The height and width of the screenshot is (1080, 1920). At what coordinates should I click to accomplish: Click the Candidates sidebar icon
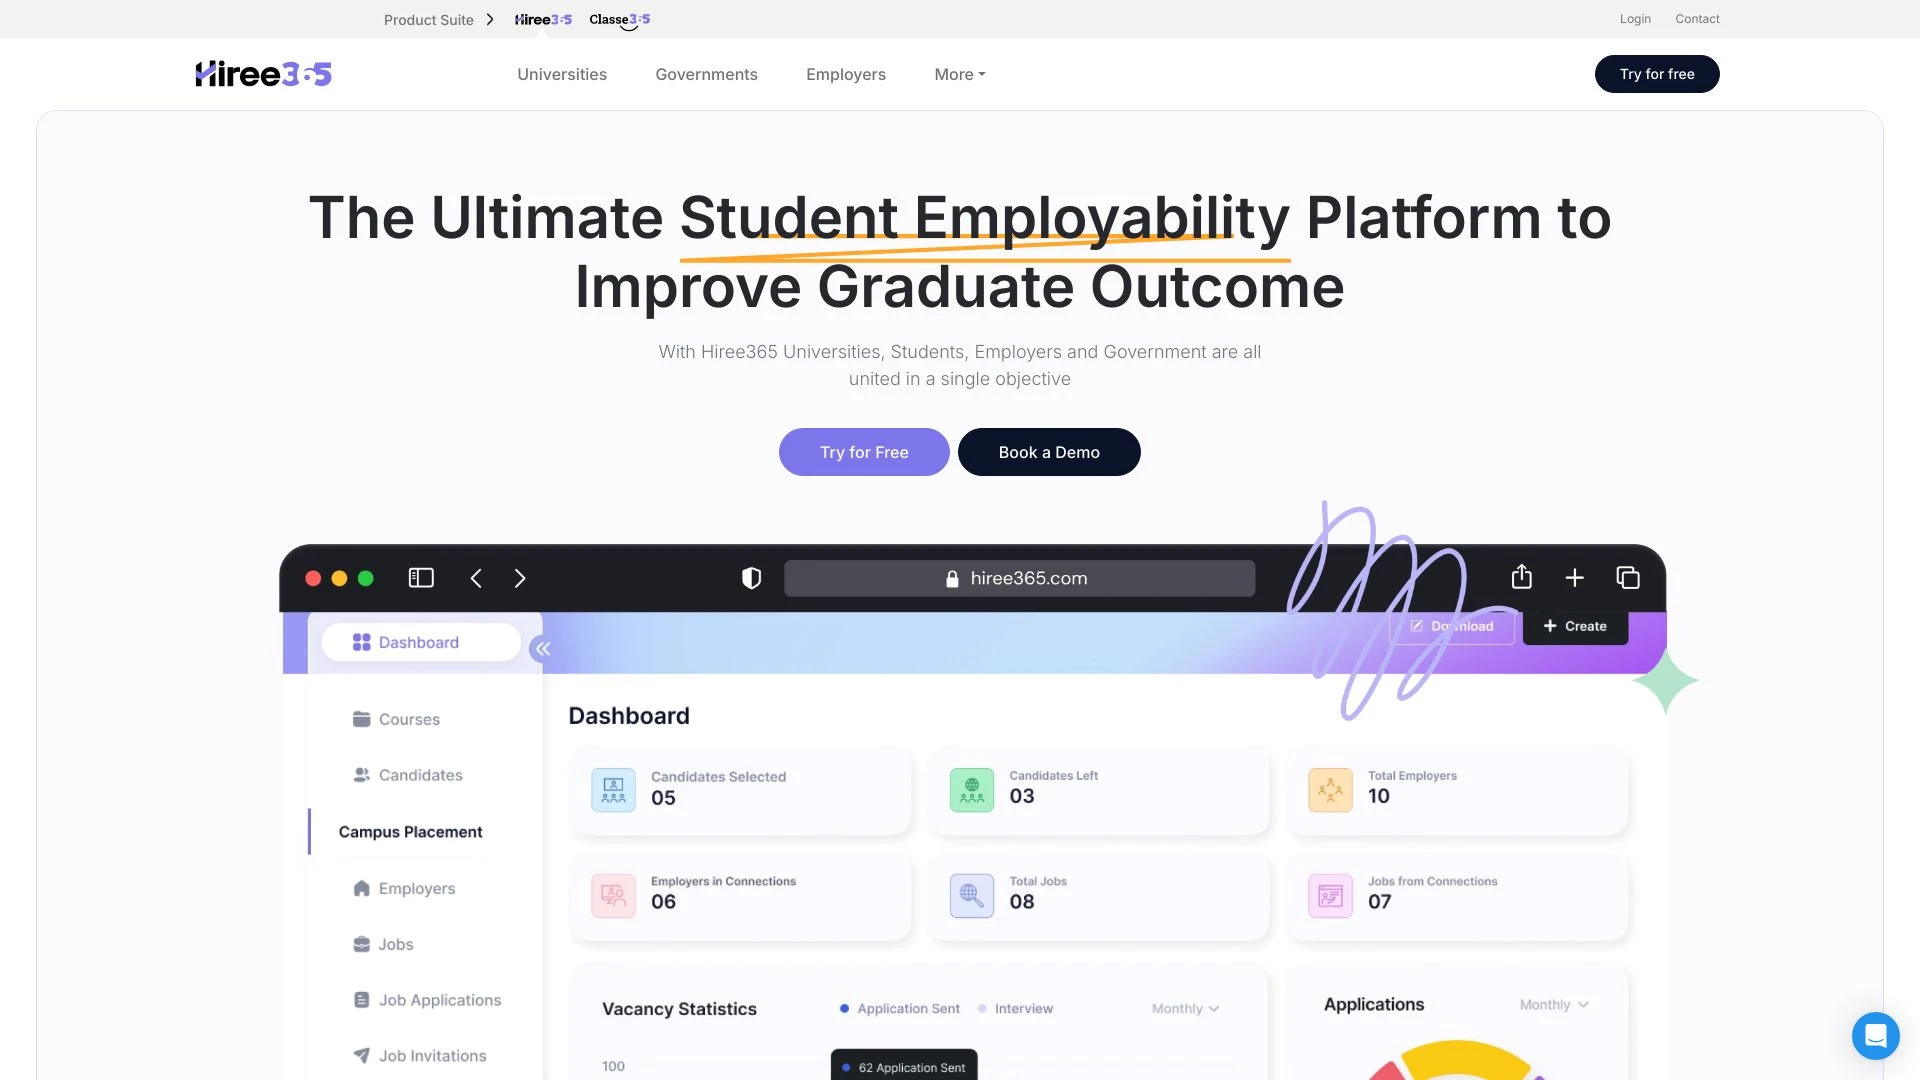tap(361, 775)
